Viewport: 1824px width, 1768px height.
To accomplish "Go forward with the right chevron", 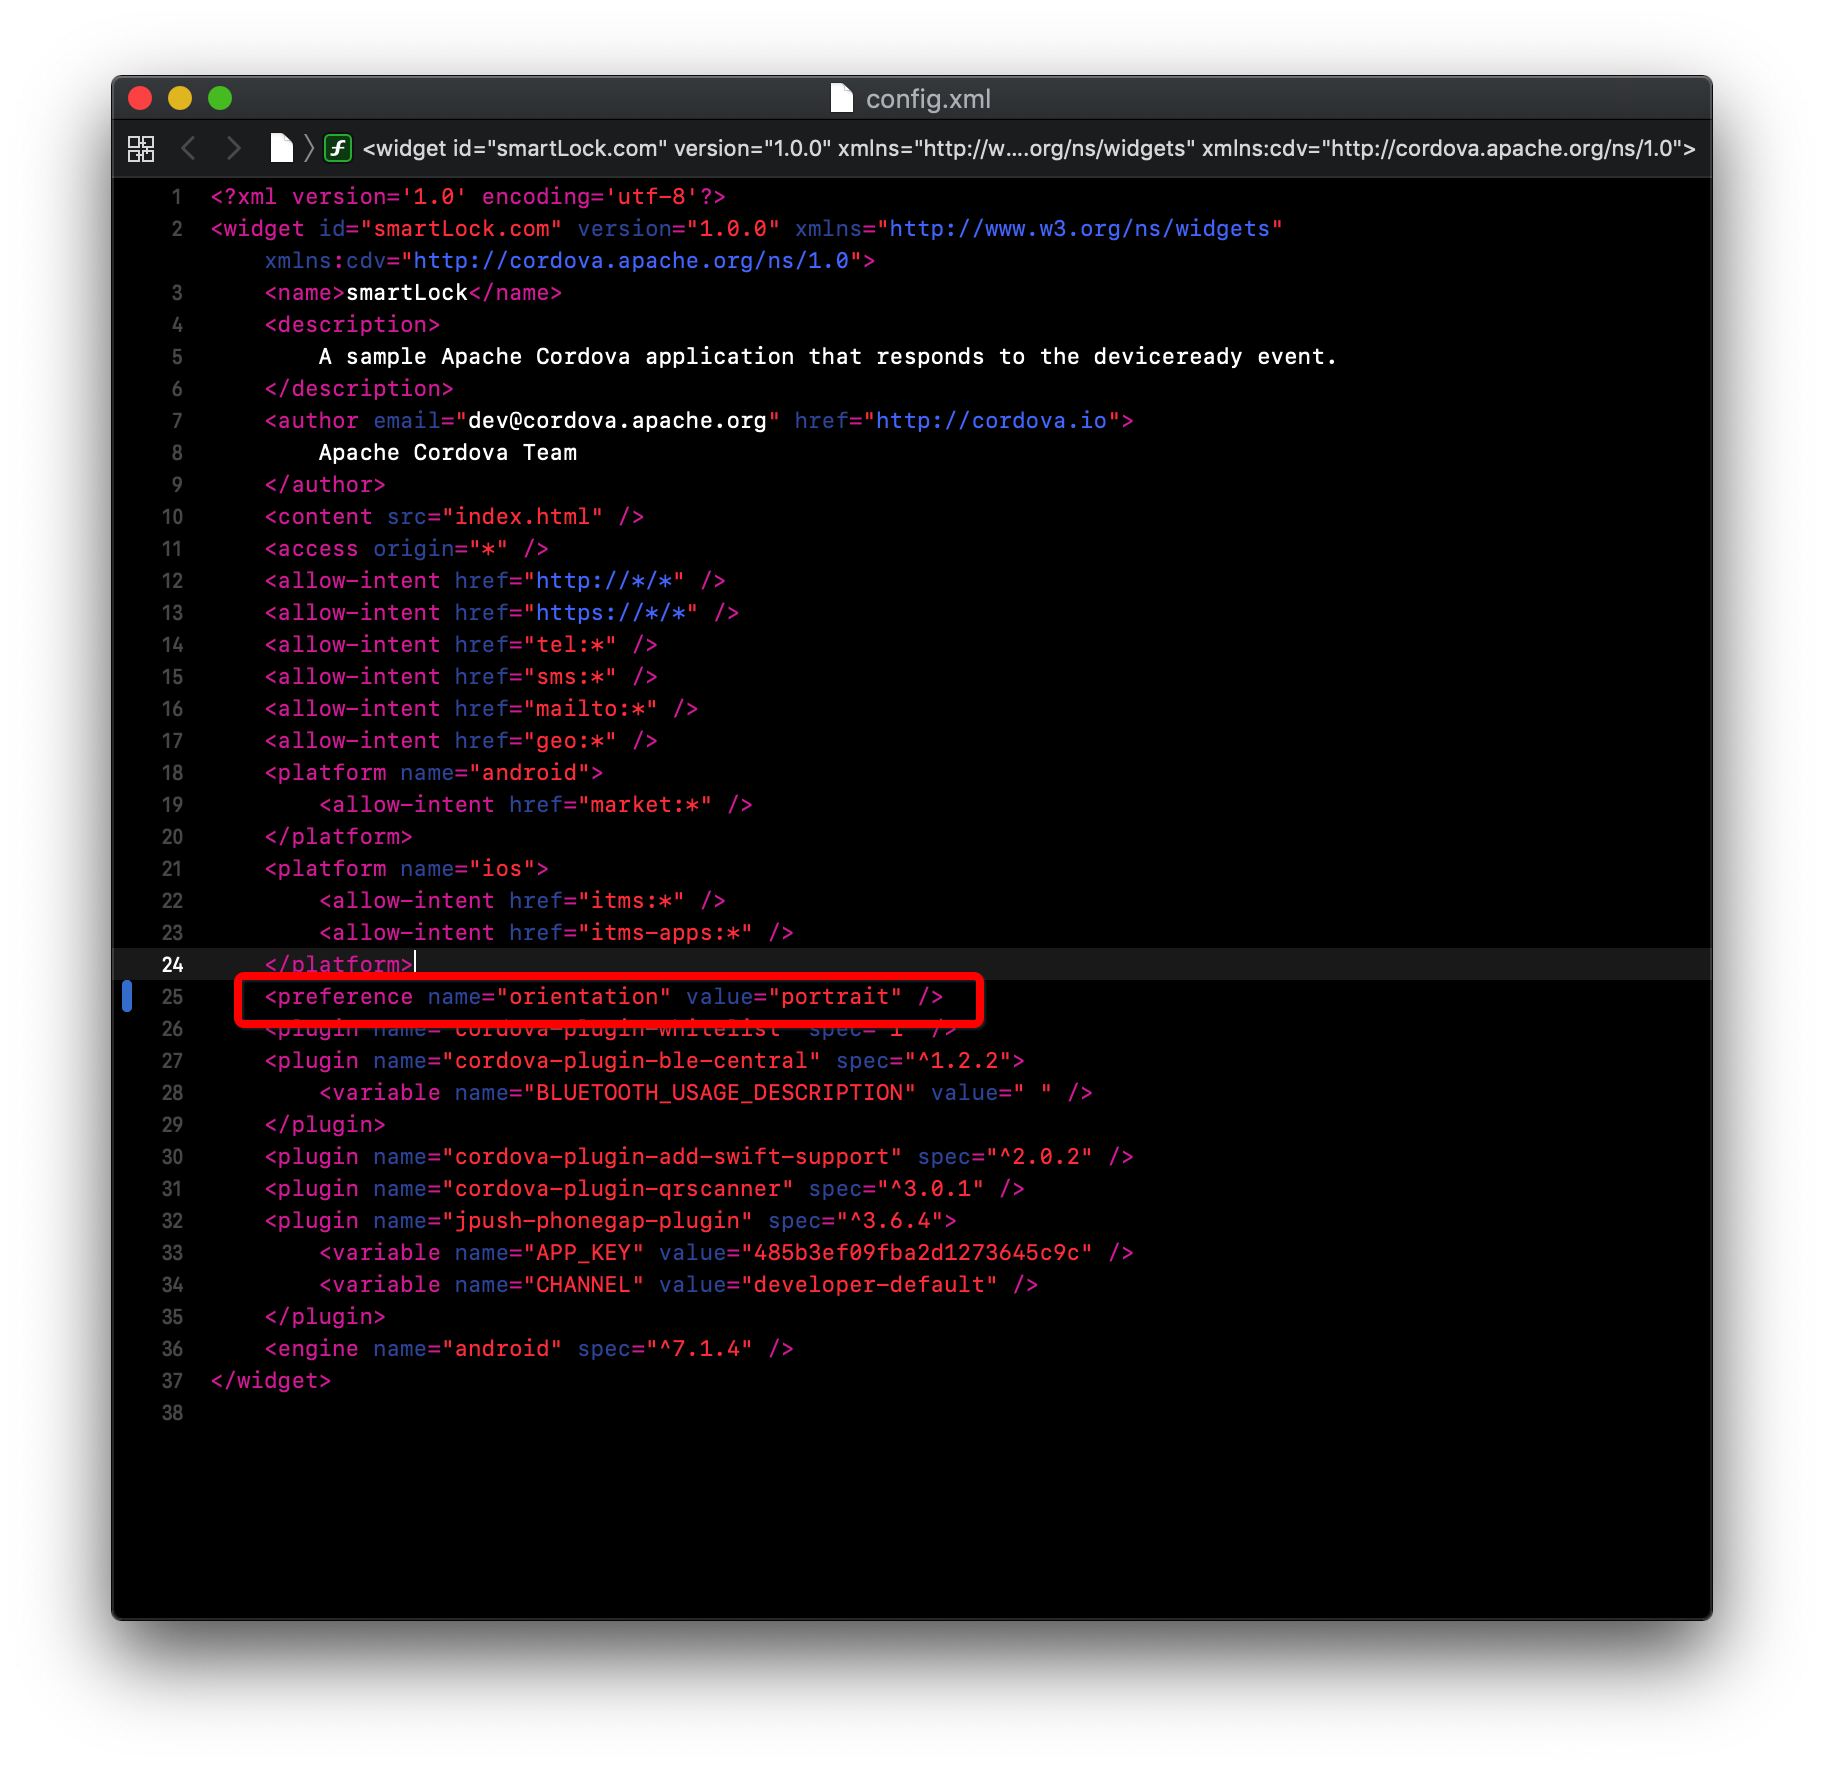I will 233,149.
